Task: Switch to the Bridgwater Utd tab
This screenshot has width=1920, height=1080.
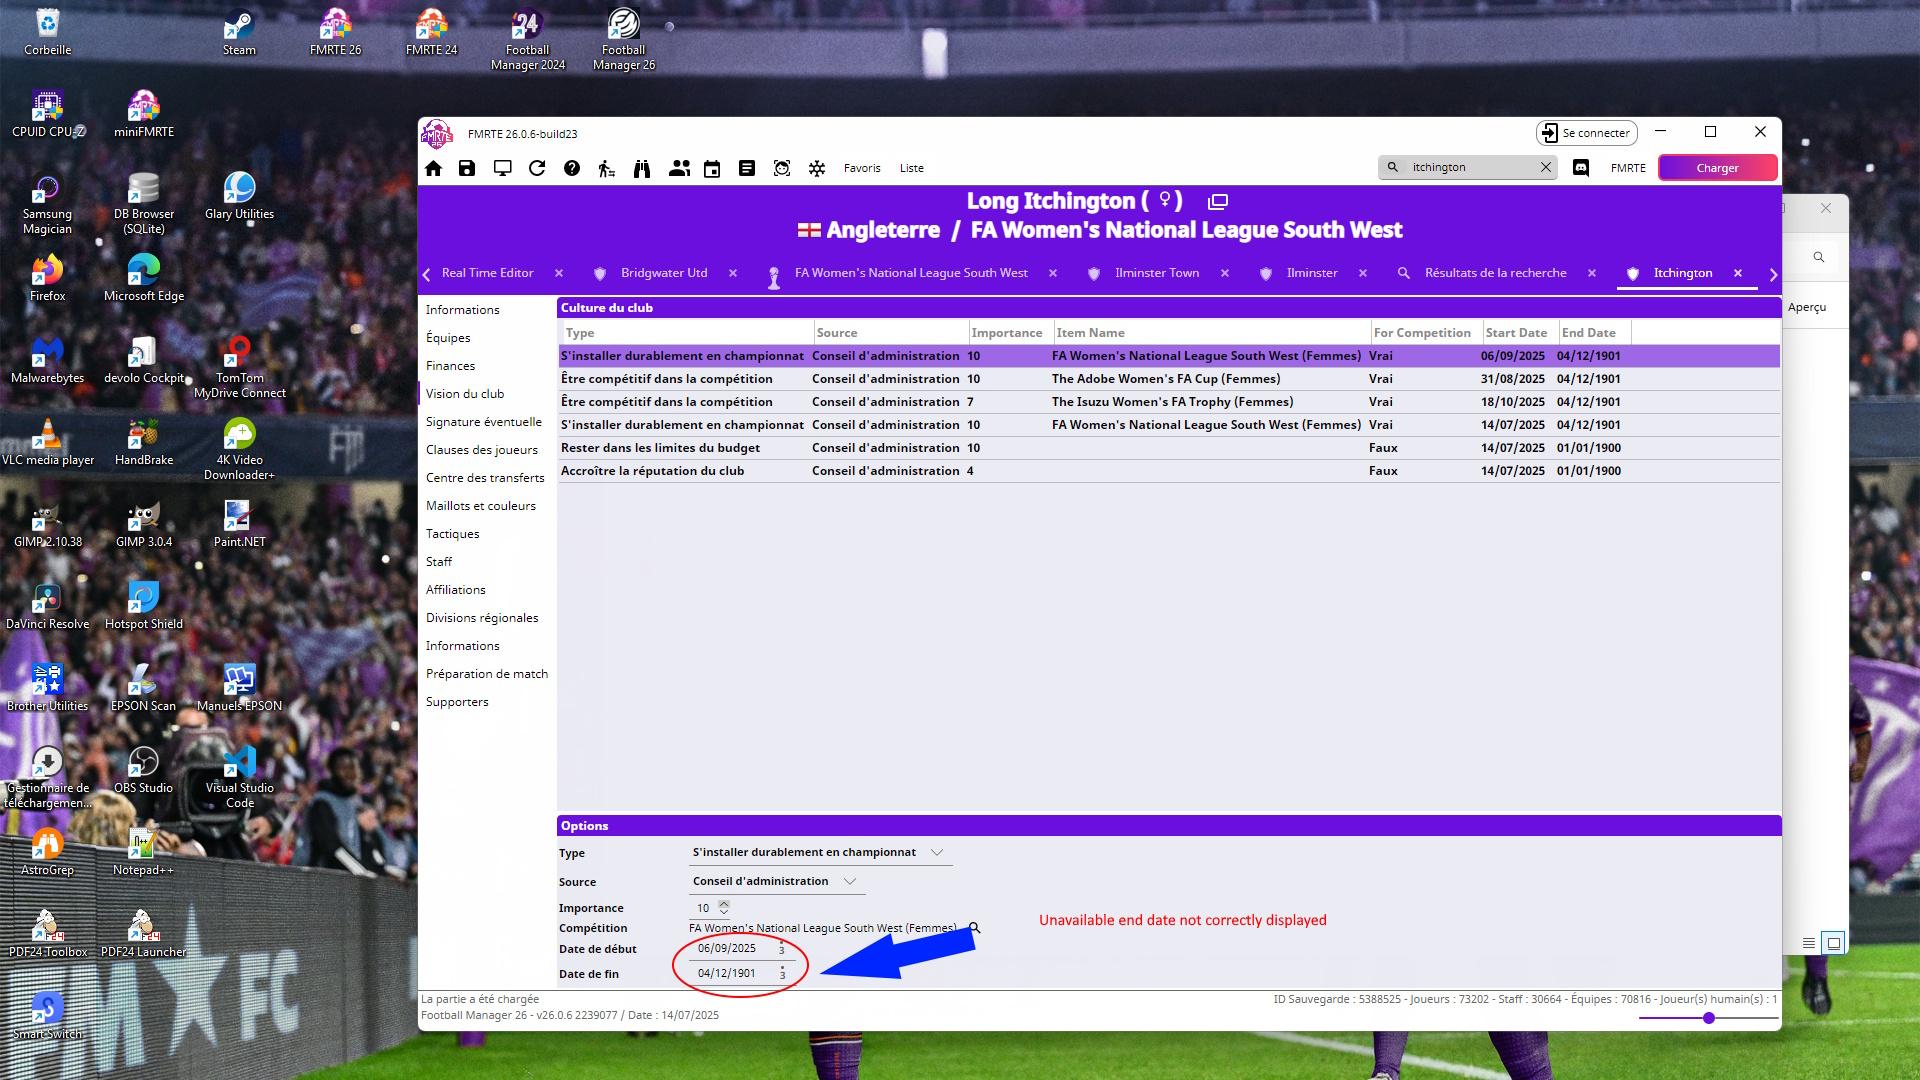Action: [x=663, y=273]
